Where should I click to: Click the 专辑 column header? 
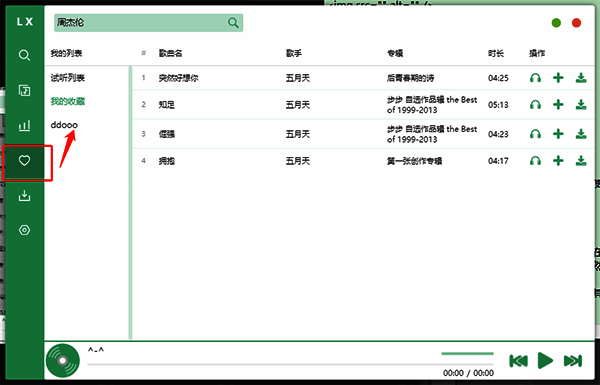(395, 53)
